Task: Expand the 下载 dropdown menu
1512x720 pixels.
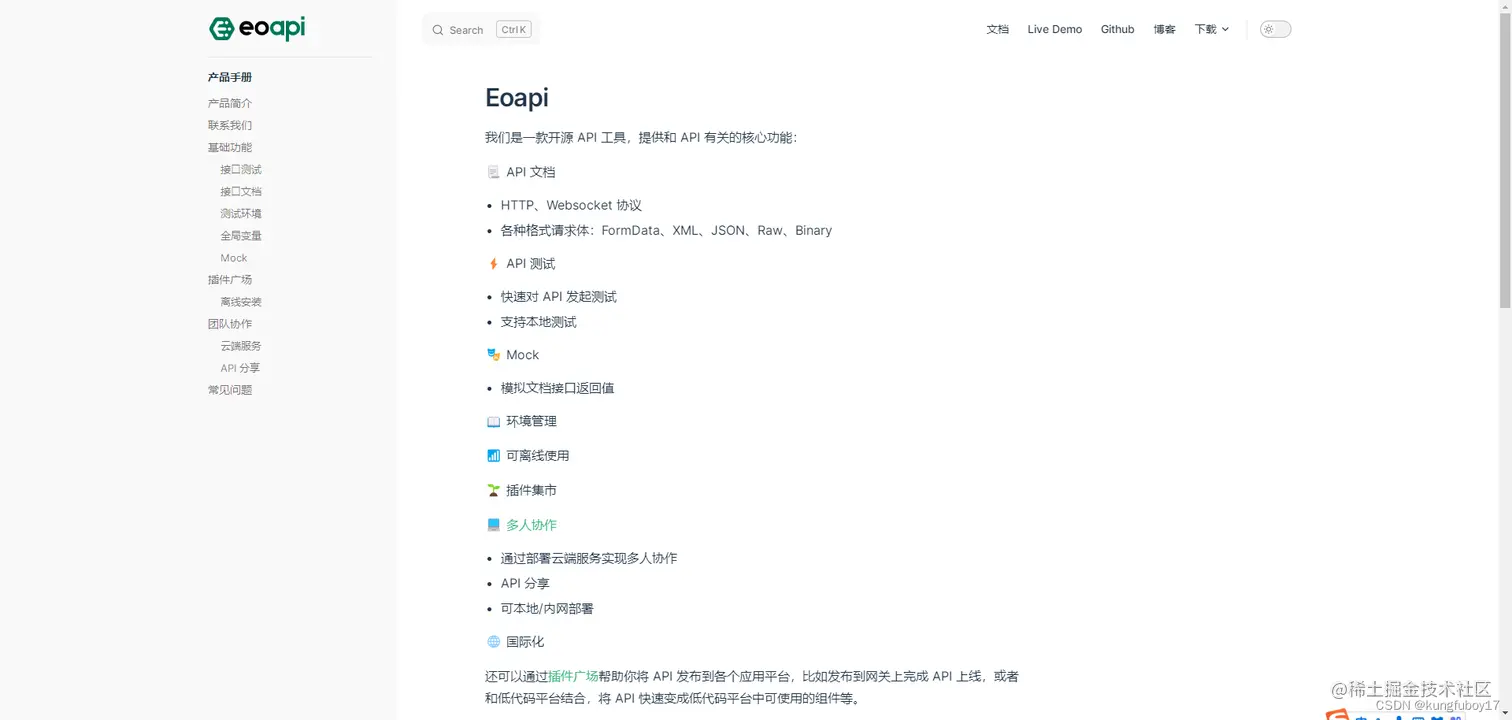Action: click(1211, 29)
